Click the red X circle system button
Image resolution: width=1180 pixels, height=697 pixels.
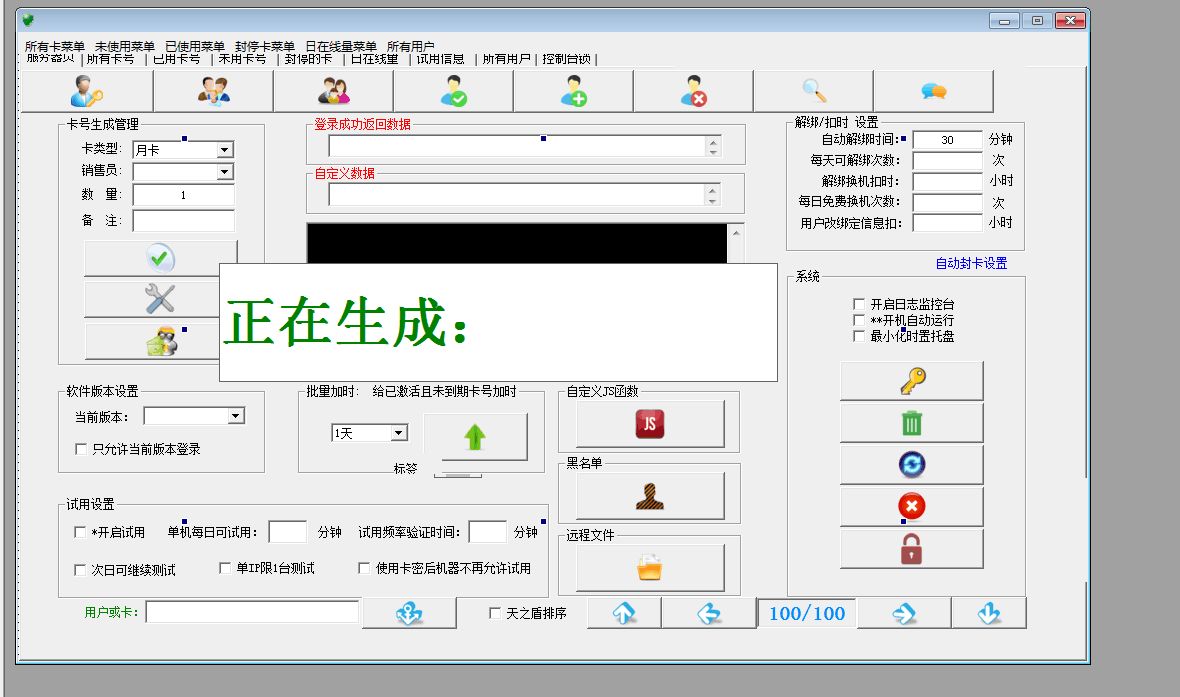(911, 507)
